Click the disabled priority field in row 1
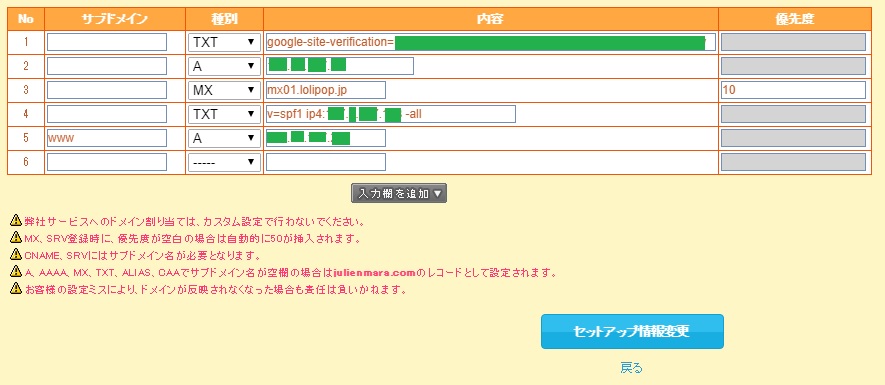This screenshot has height=385, width=885. click(x=793, y=42)
